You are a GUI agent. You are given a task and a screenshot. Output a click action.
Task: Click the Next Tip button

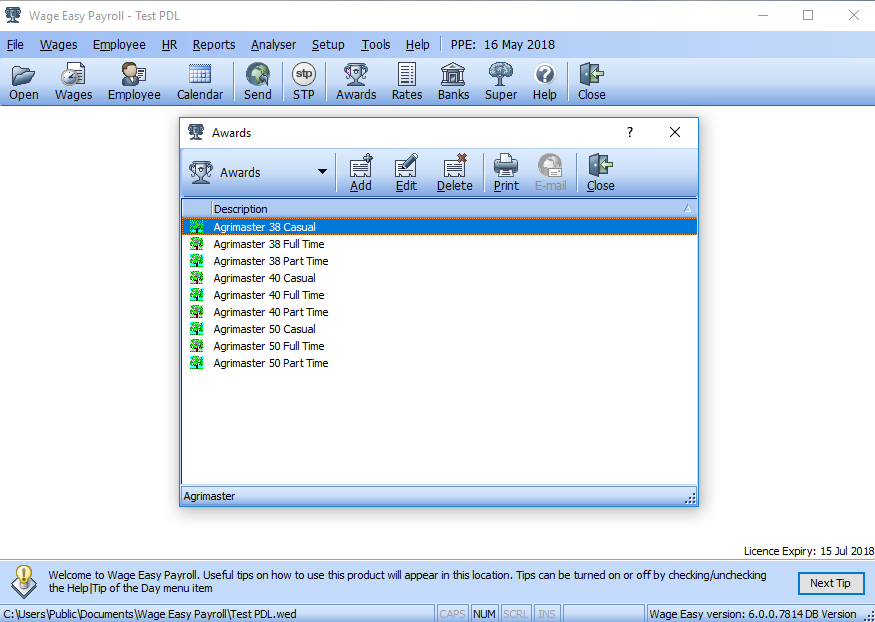830,584
